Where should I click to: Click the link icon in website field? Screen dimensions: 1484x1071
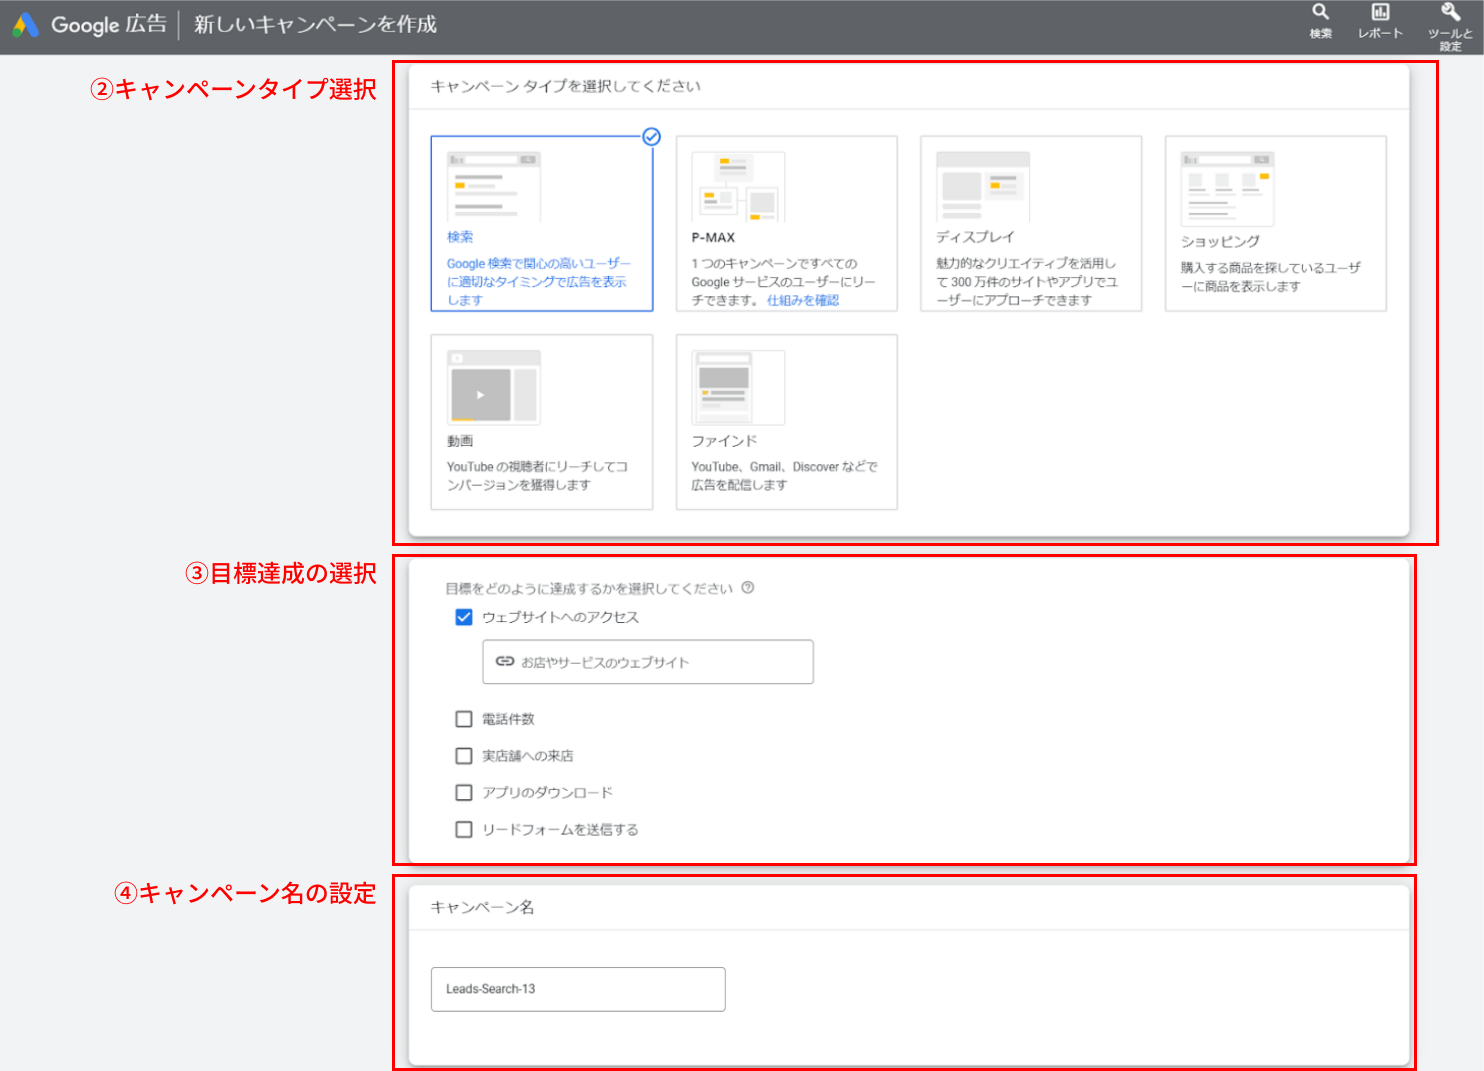click(x=505, y=662)
